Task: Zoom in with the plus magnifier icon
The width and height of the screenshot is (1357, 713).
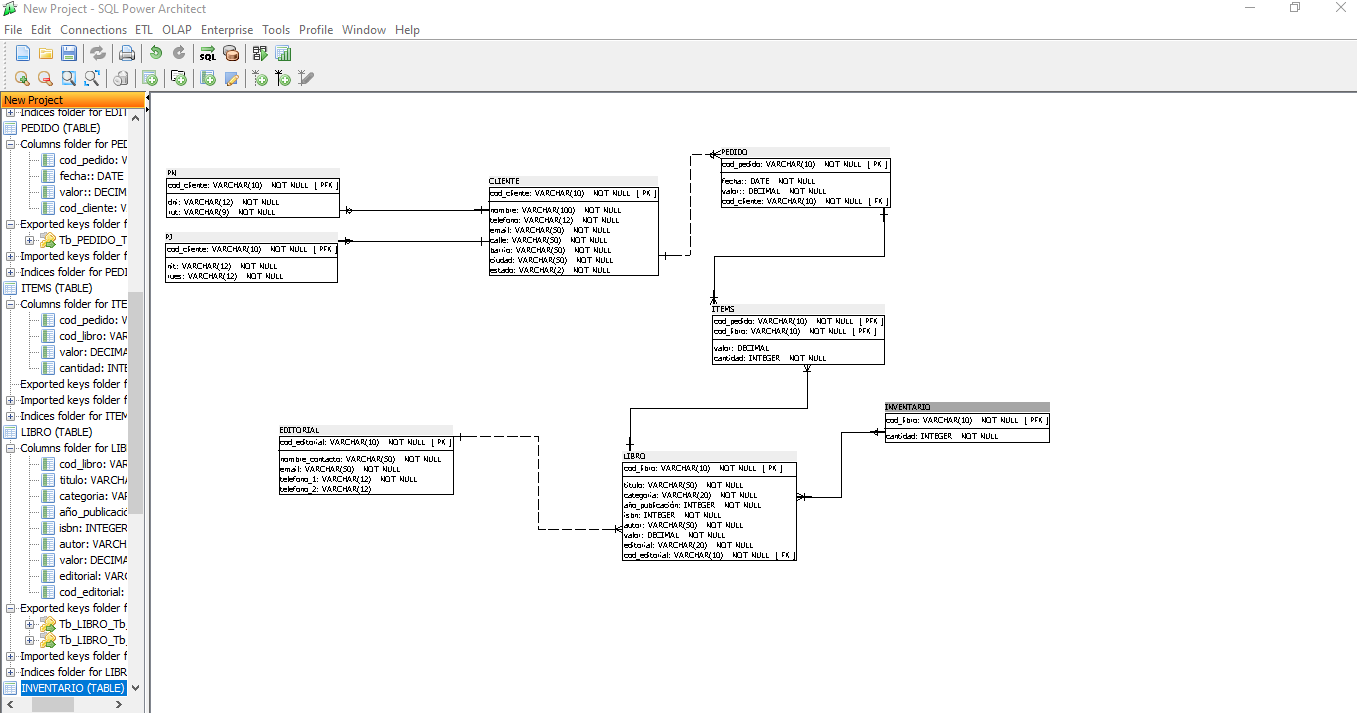Action: coord(22,78)
